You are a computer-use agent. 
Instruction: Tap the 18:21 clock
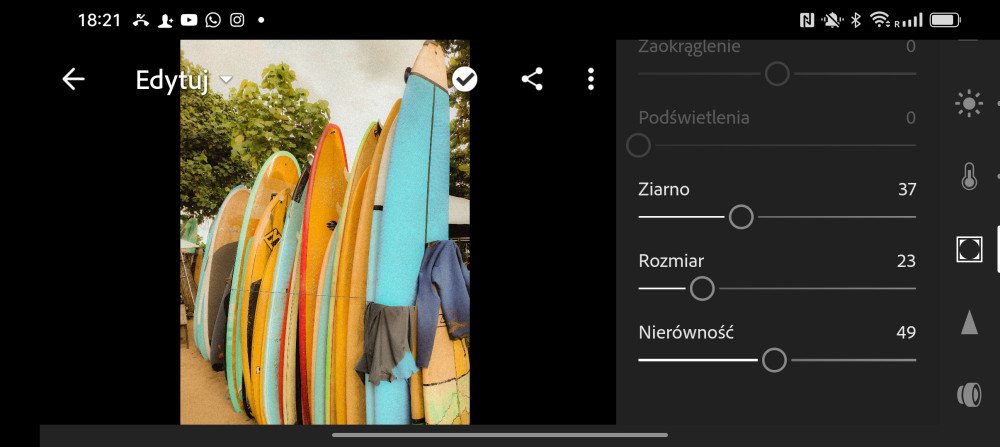[99, 20]
